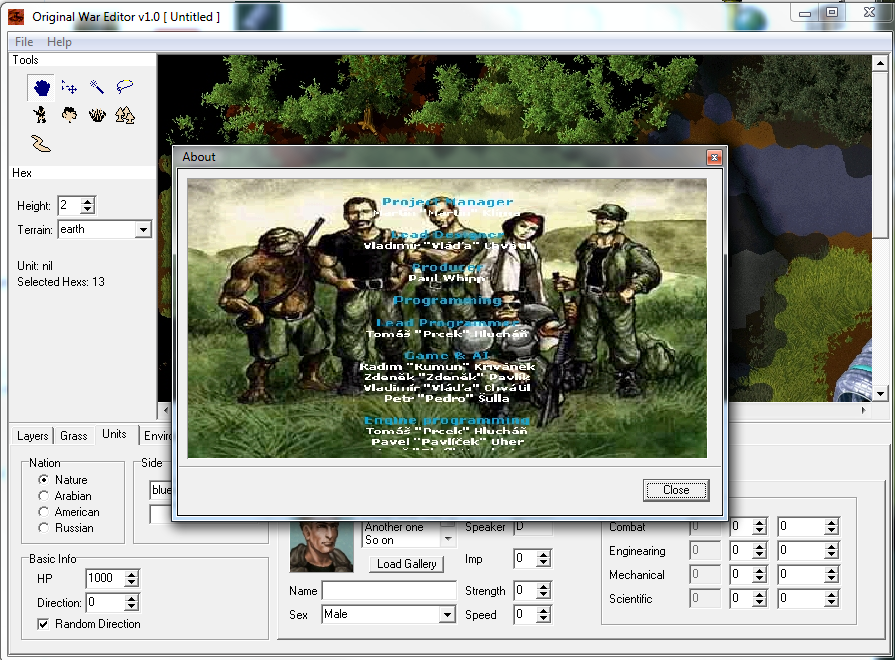
Task: Click the Direction value field
Action: 106,602
